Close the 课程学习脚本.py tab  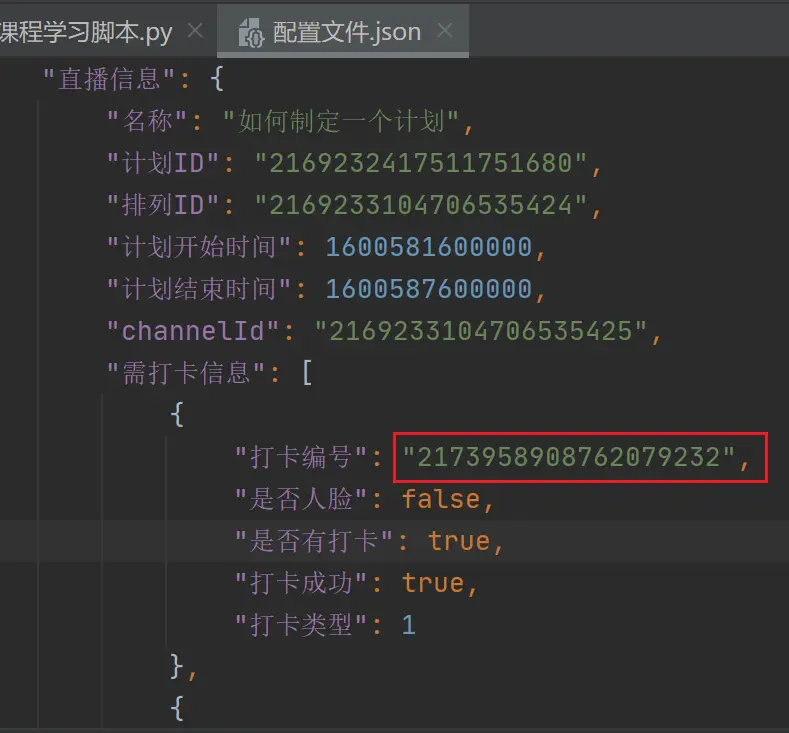pyautogui.click(x=195, y=31)
